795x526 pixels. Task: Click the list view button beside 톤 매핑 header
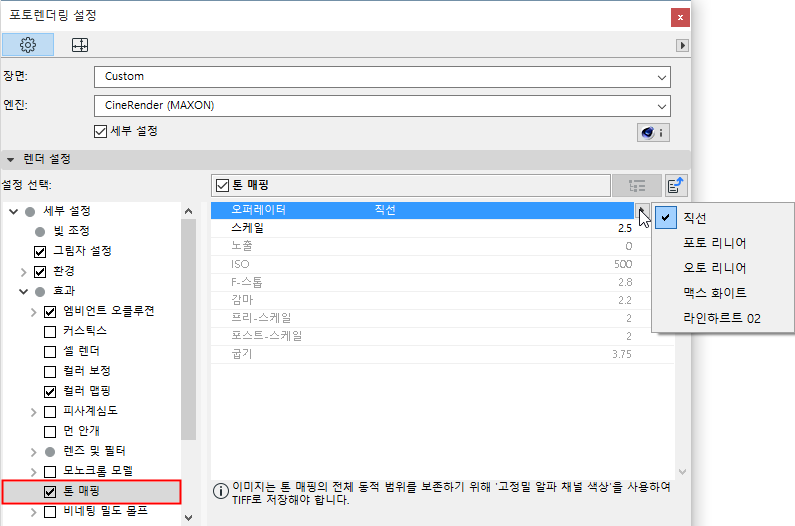pos(637,186)
